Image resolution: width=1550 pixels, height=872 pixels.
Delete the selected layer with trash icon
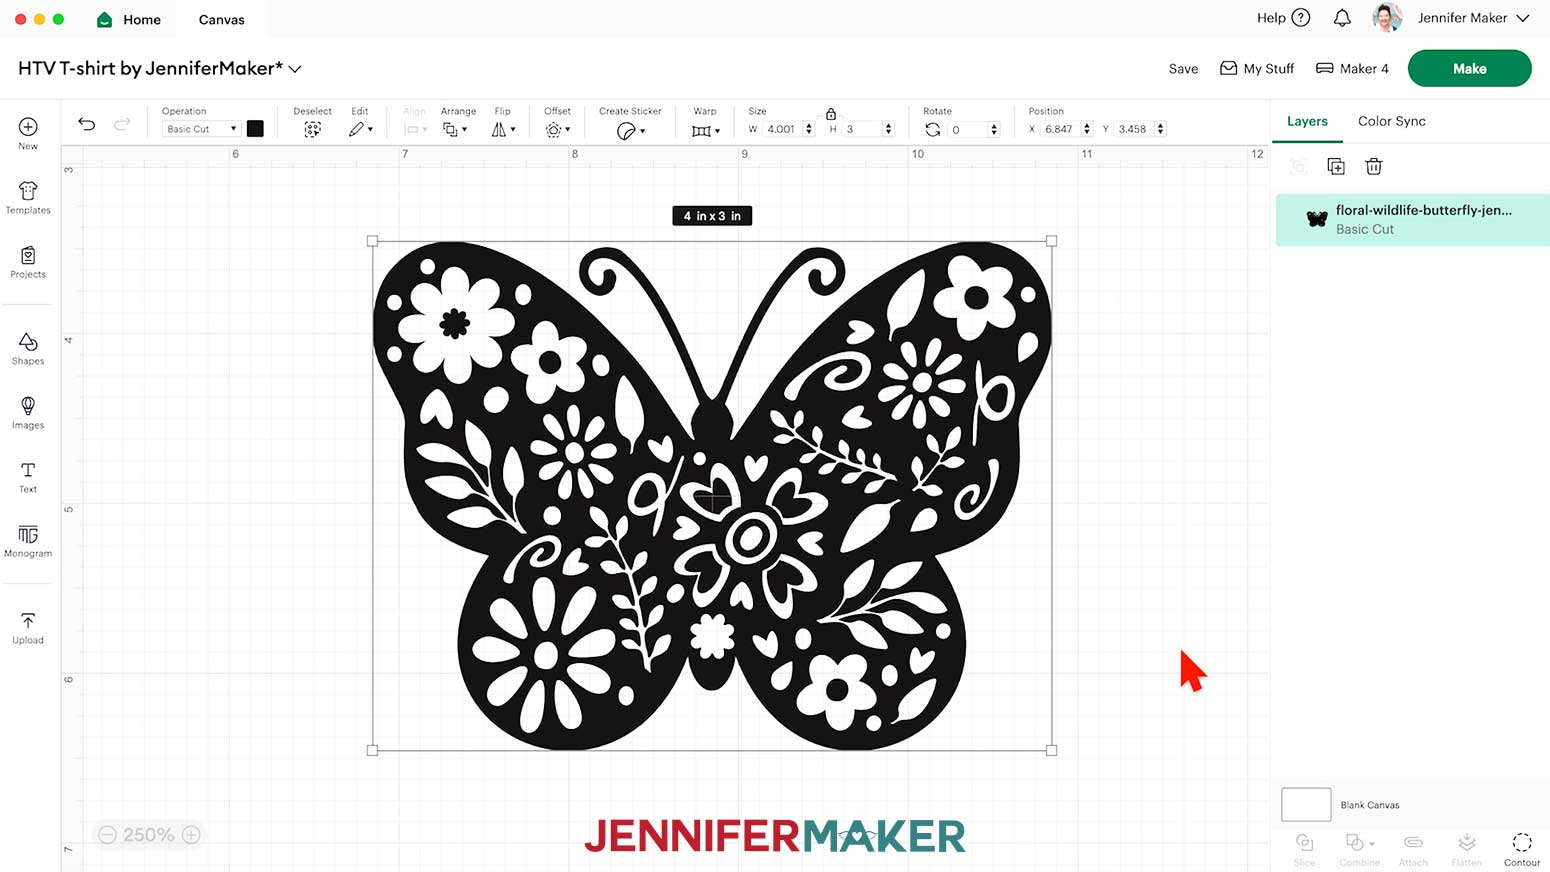[1374, 166]
